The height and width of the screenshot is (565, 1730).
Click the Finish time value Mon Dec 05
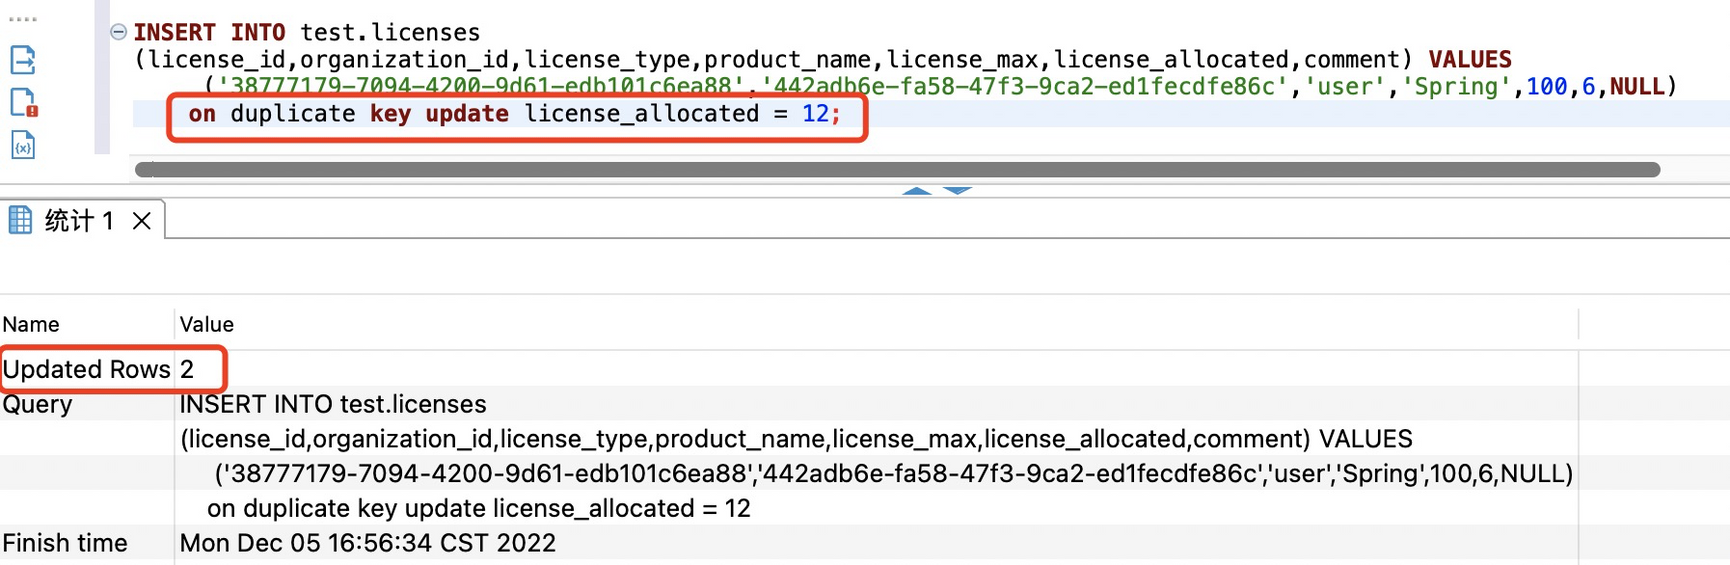[367, 543]
